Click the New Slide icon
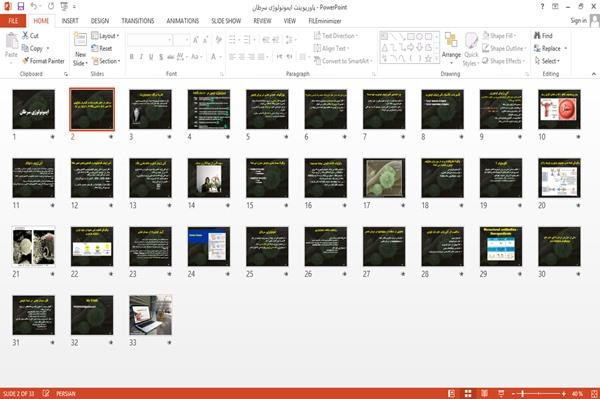600x399 pixels. coord(80,40)
